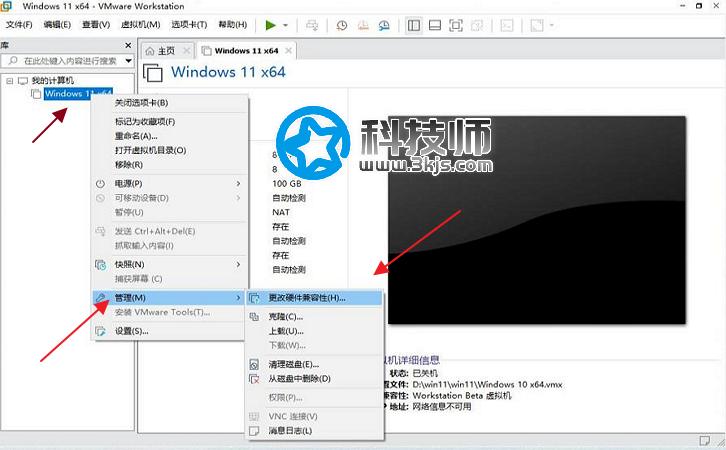726x450 pixels.
Task: Click the snapshot icon beside 快照(N)
Action: pyautogui.click(x=100, y=264)
